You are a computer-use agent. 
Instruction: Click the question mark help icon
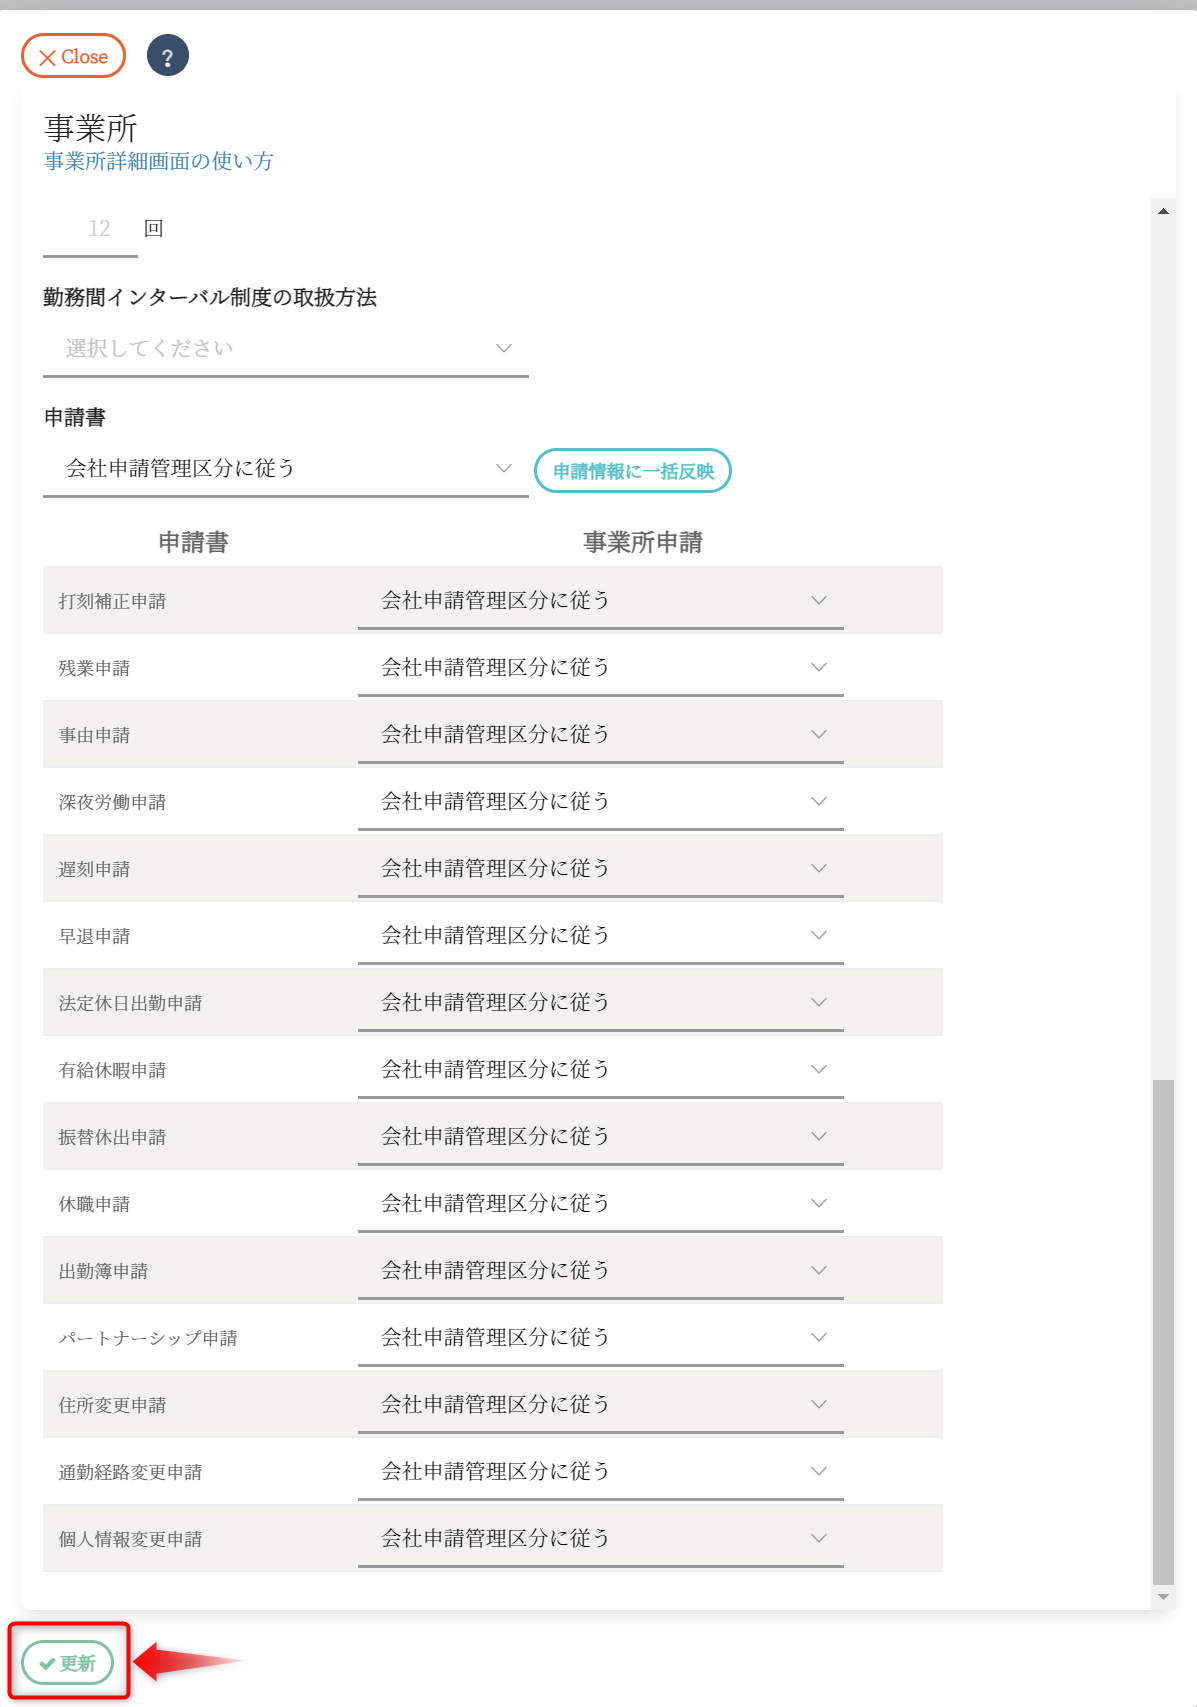[x=167, y=56]
